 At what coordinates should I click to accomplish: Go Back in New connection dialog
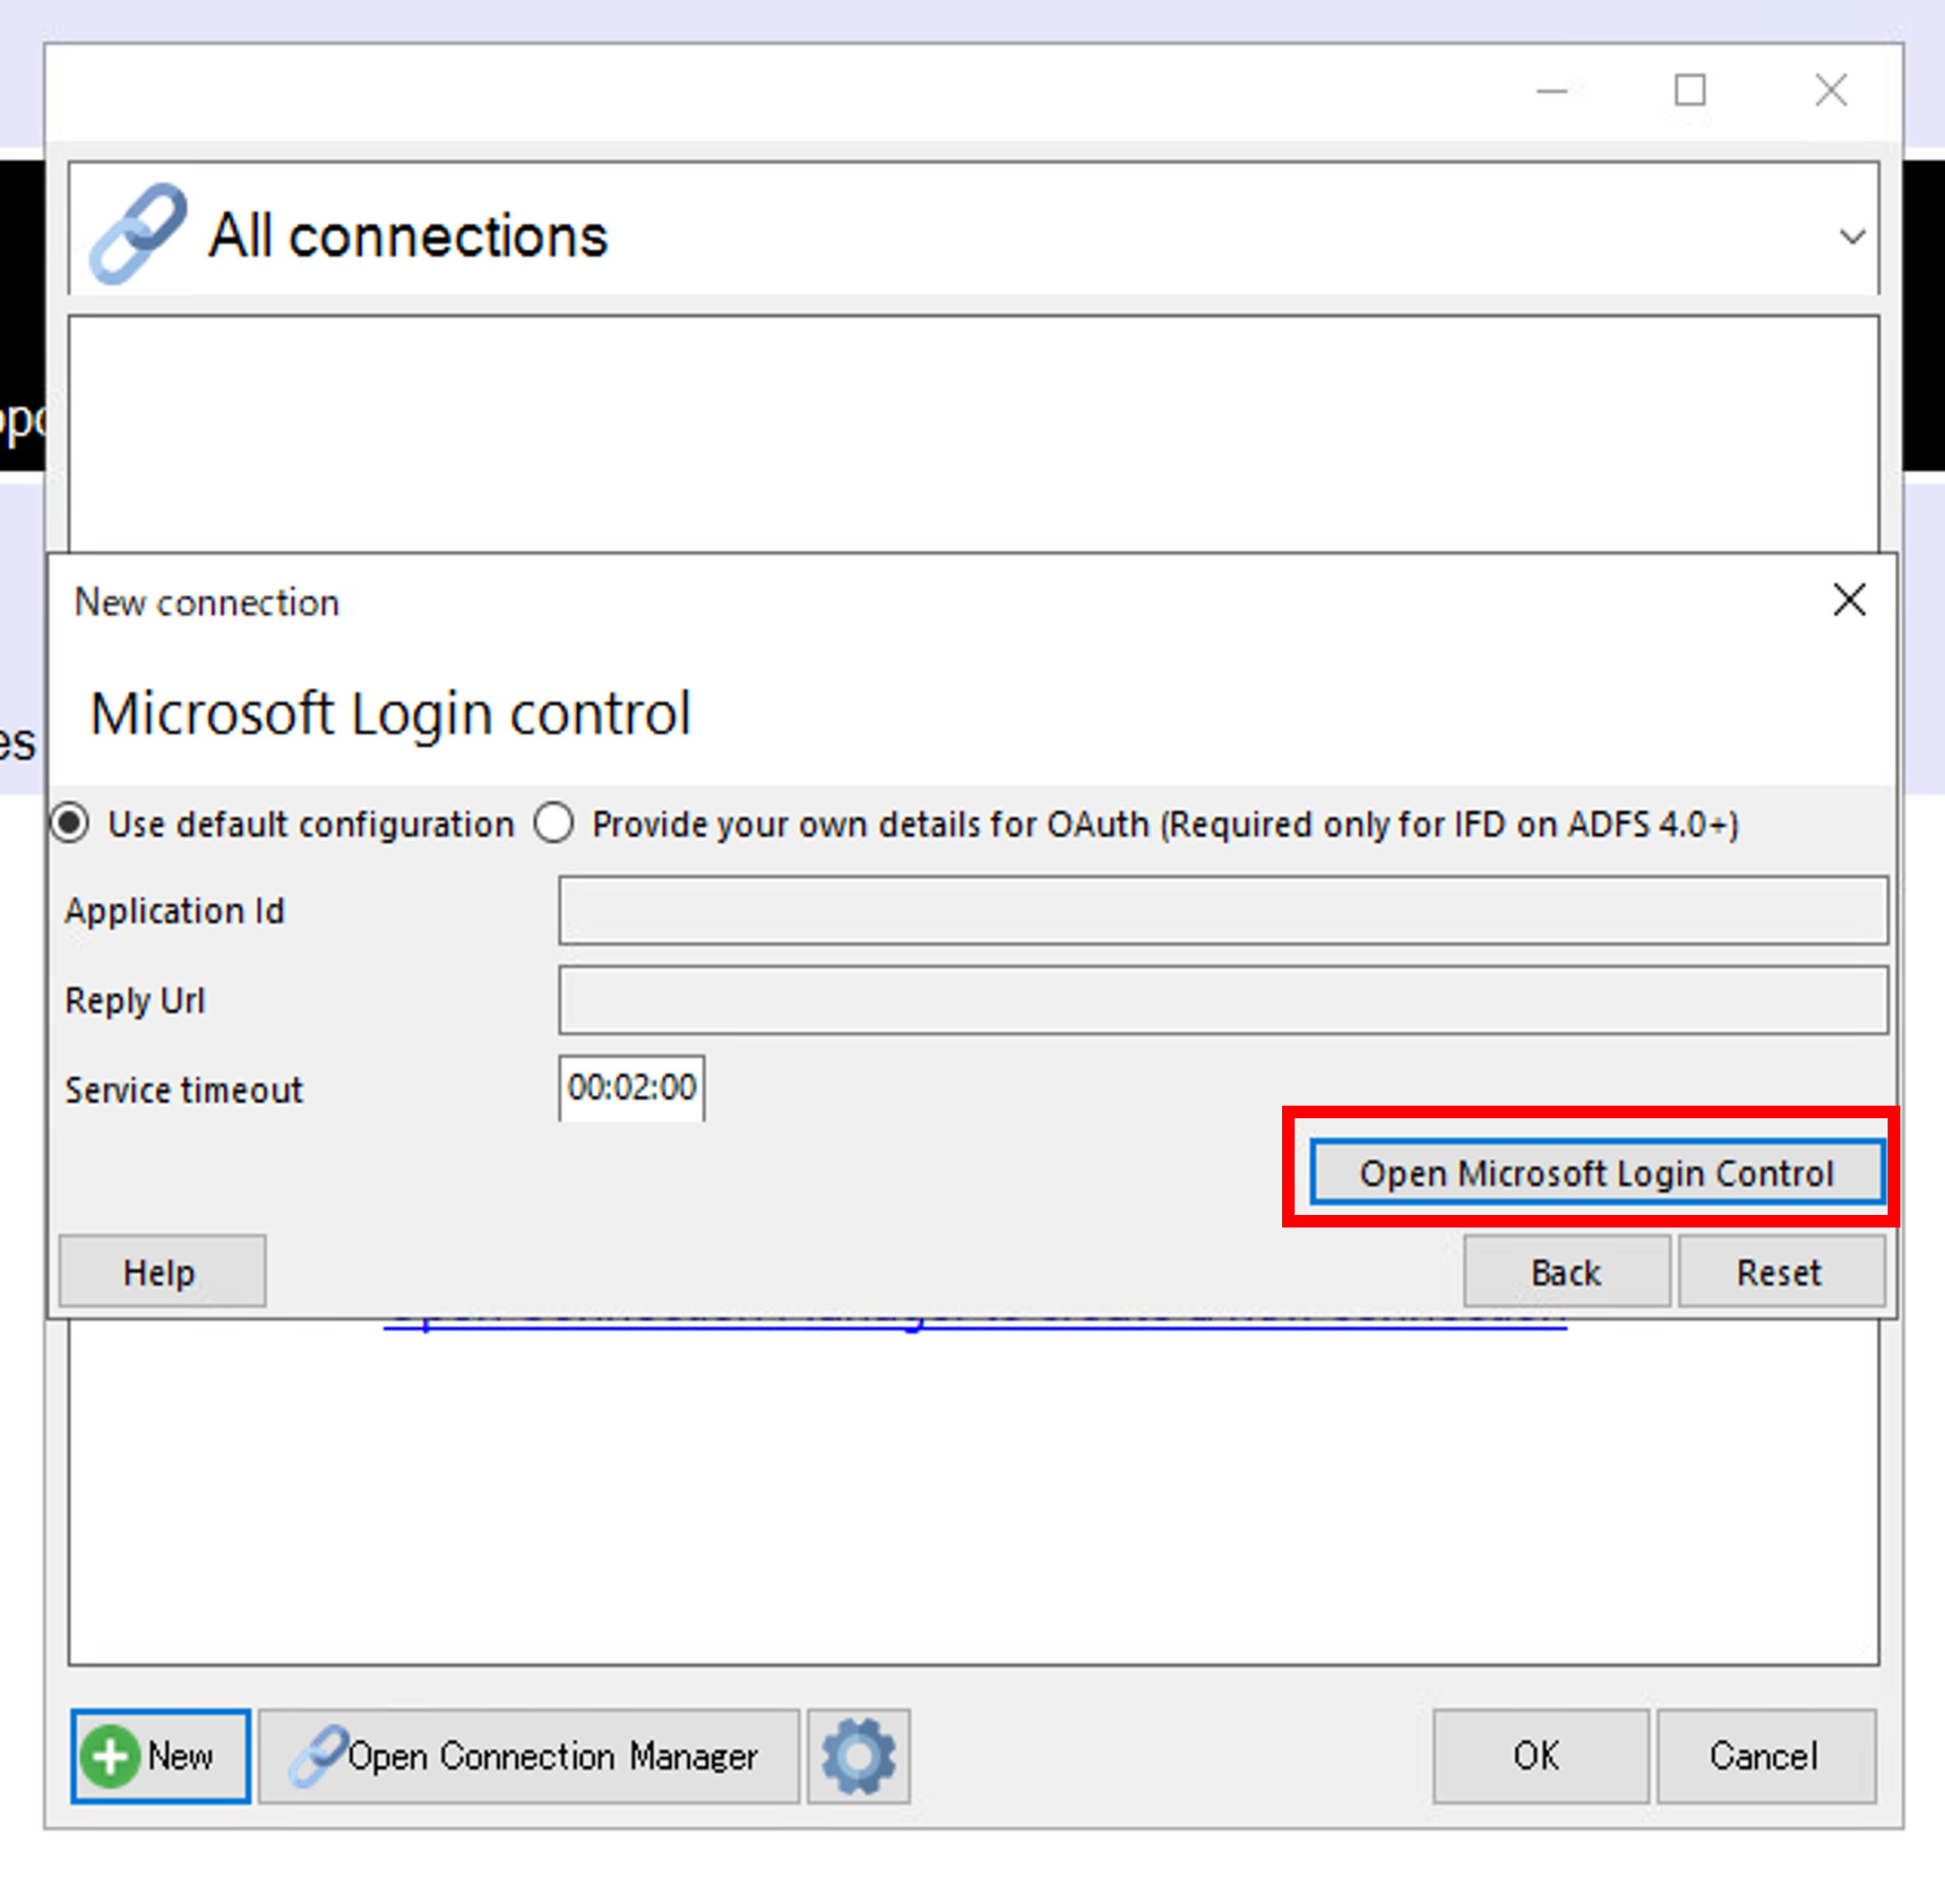click(x=1566, y=1272)
